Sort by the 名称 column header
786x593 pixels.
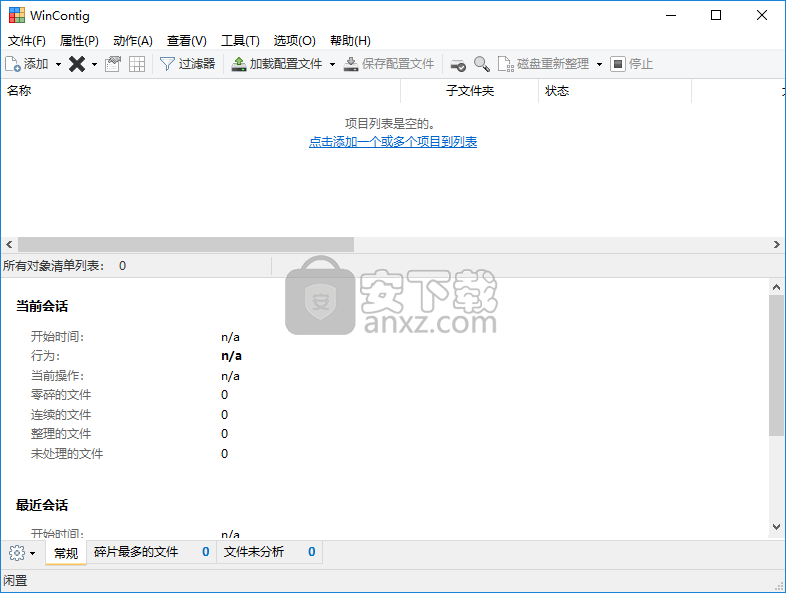pos(201,91)
